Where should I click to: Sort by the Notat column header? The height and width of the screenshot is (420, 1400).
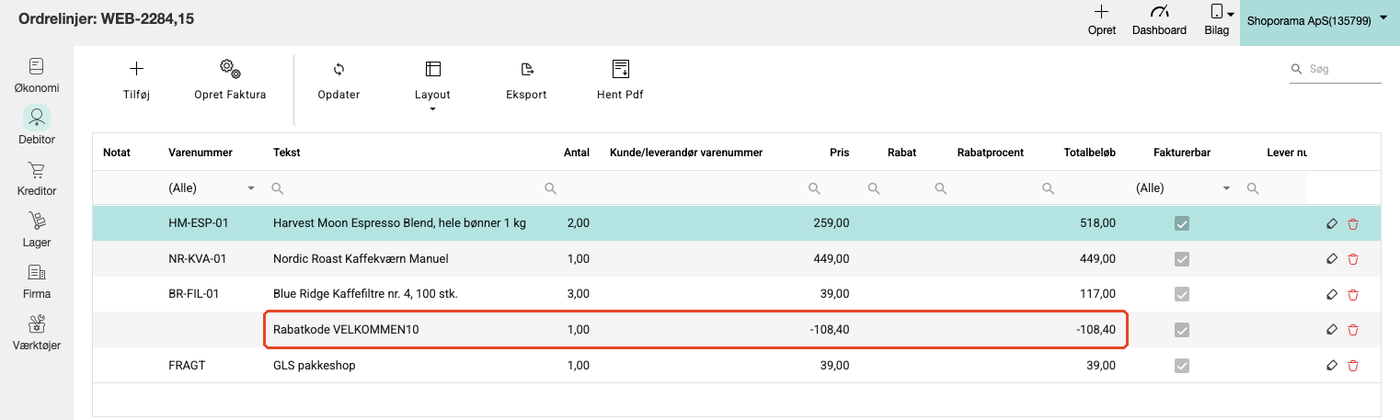pyautogui.click(x=117, y=152)
